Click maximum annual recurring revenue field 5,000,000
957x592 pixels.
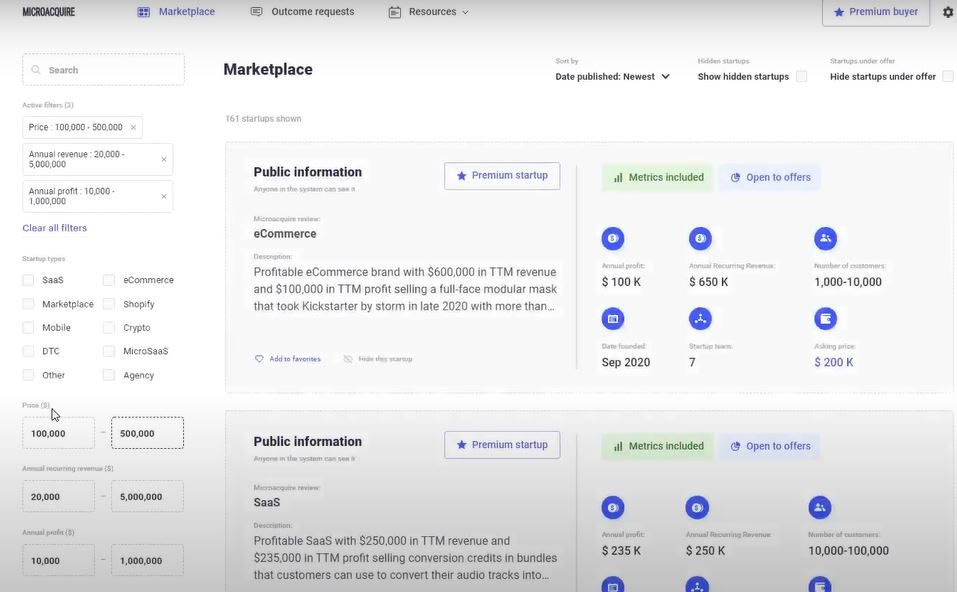coord(147,497)
